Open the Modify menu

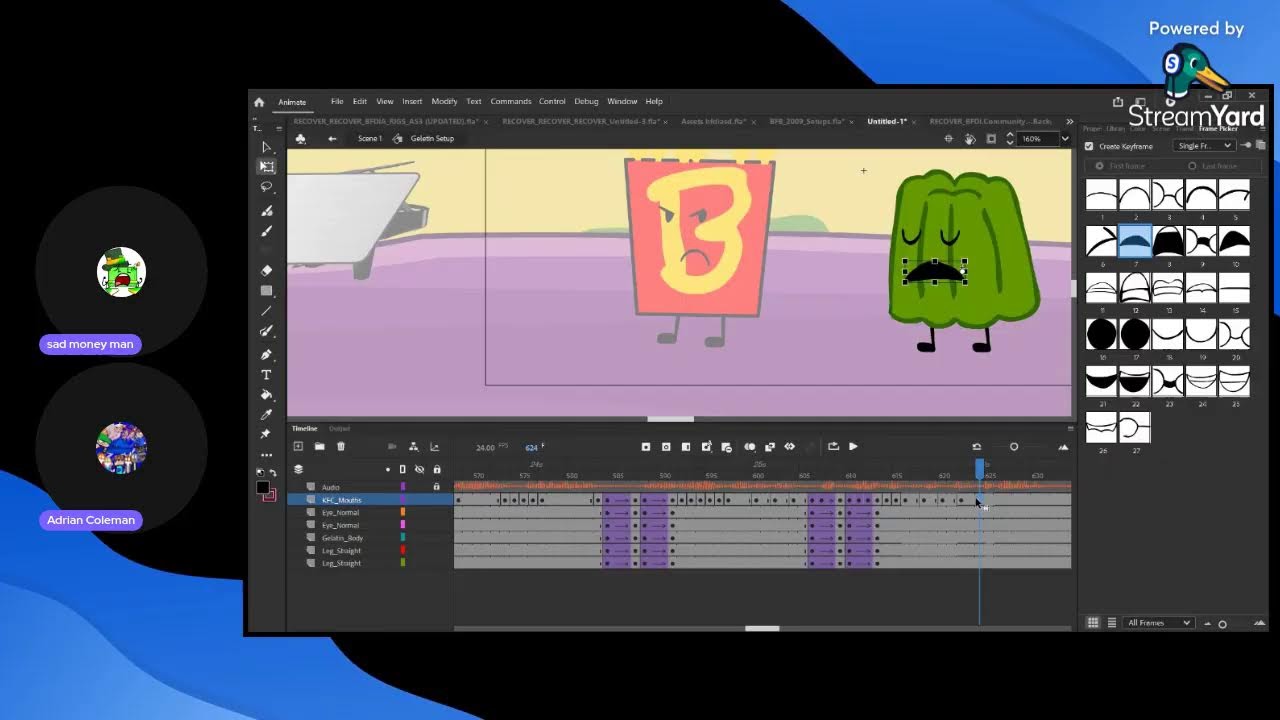pos(444,102)
